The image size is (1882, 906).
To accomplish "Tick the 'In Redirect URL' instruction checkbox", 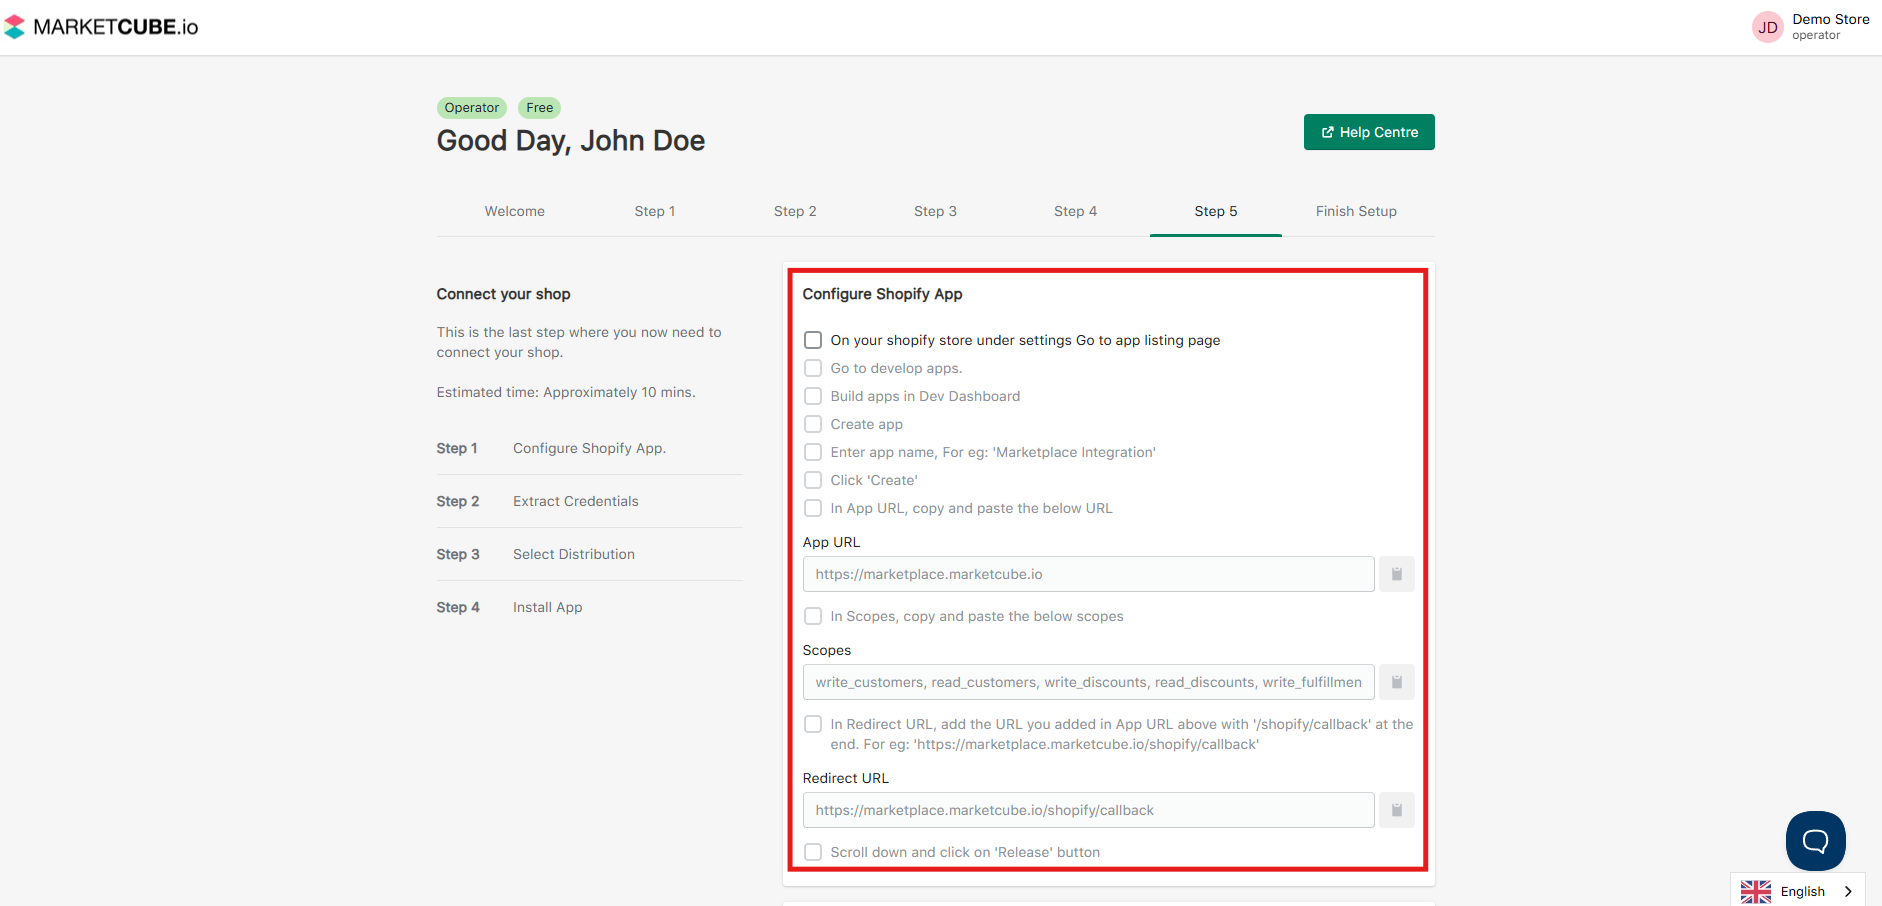I will click(813, 724).
